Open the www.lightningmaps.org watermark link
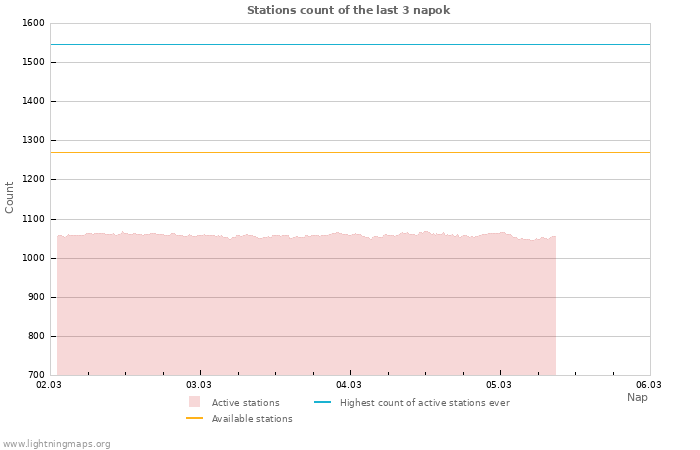The height and width of the screenshot is (450, 700). [x=57, y=444]
